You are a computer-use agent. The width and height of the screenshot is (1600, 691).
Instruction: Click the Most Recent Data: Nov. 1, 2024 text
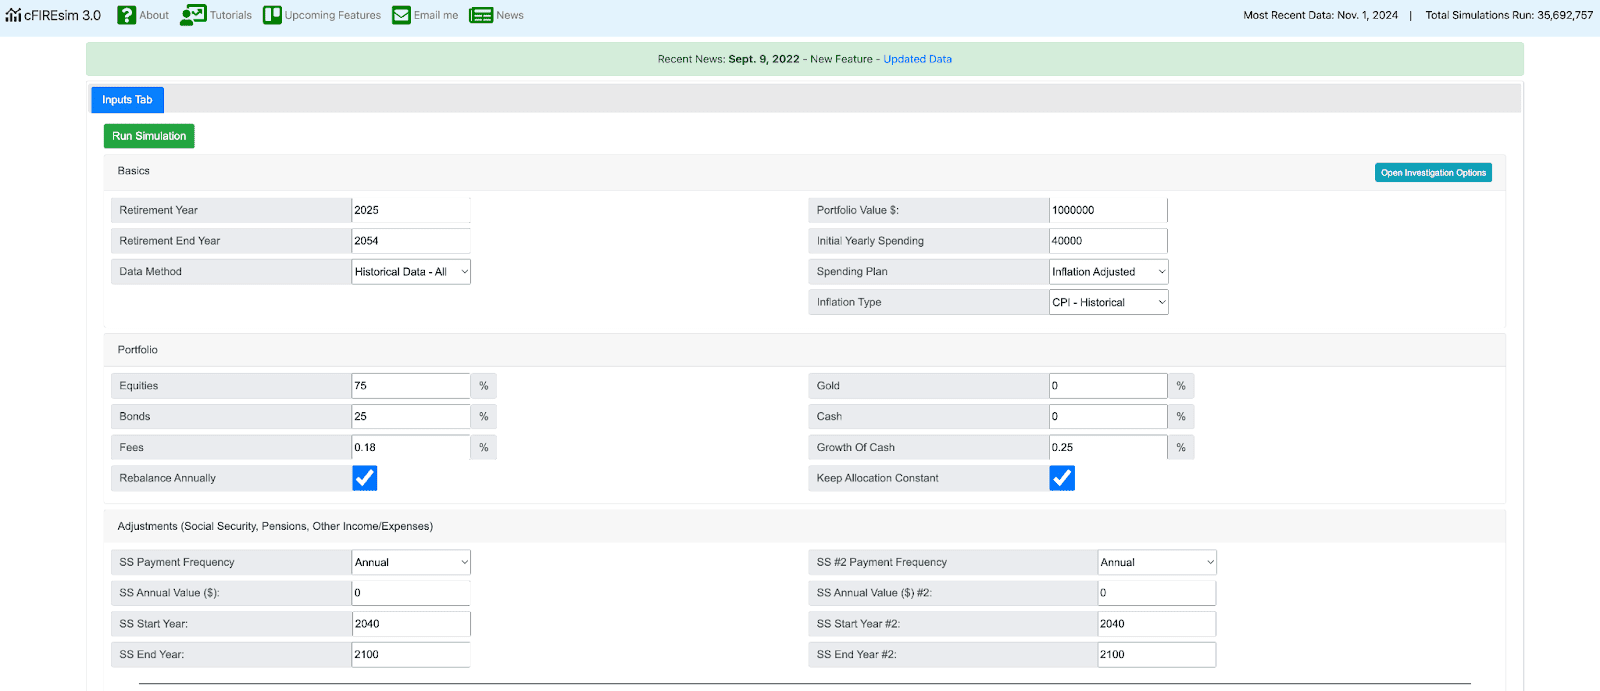click(1321, 15)
